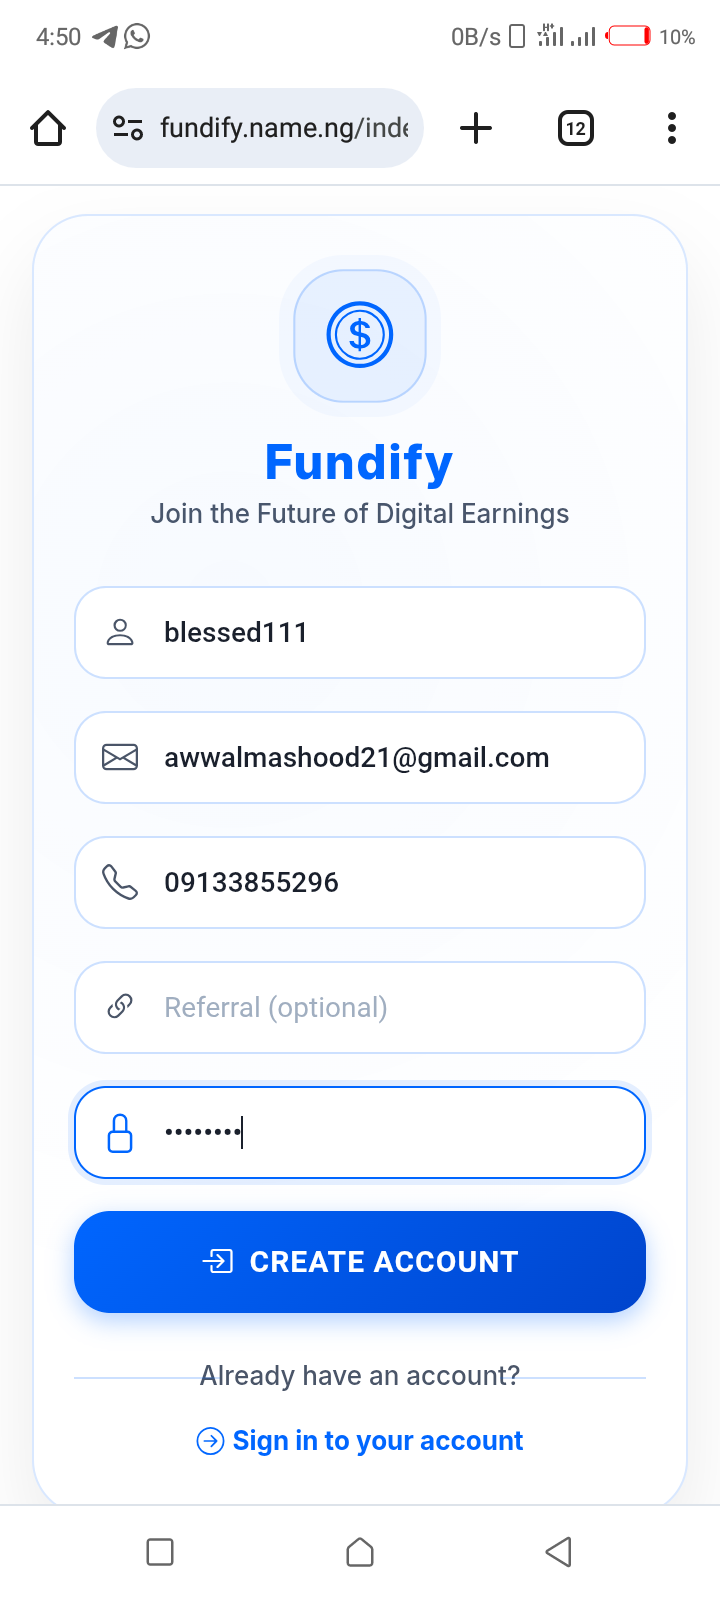Tap the Fundify dollar coin logo
720x1600 pixels.
pyautogui.click(x=360, y=335)
